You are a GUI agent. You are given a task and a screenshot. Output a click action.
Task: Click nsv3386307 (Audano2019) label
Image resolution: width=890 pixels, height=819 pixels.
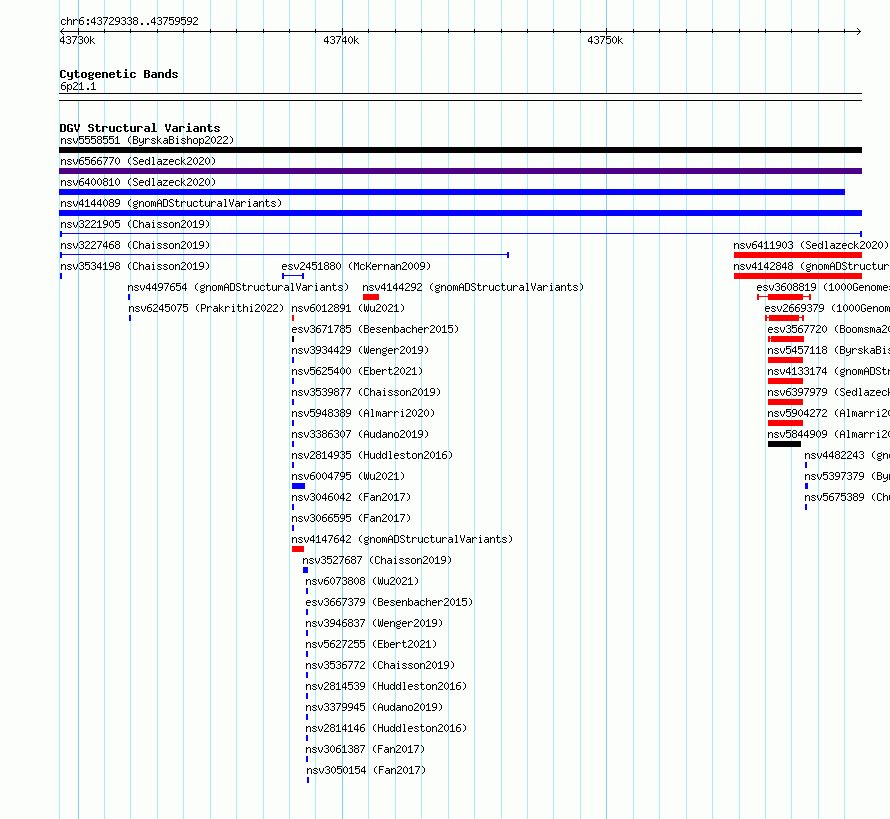(x=360, y=434)
